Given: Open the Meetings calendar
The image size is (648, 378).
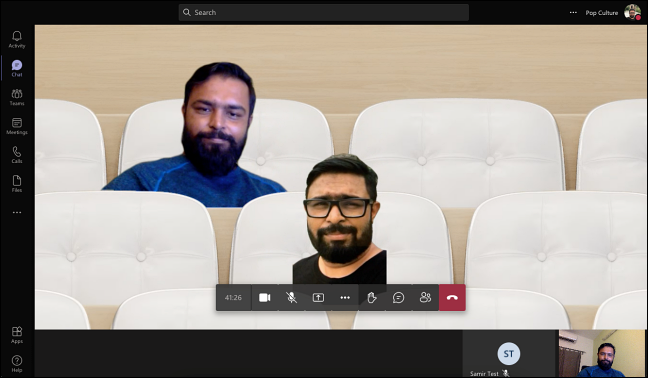Looking at the screenshot, I should [x=17, y=126].
